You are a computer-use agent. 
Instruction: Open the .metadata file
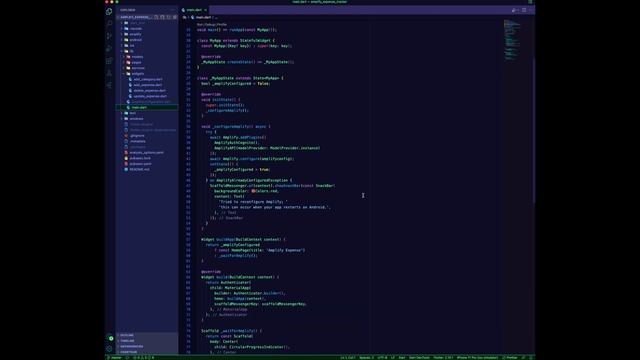[138, 141]
